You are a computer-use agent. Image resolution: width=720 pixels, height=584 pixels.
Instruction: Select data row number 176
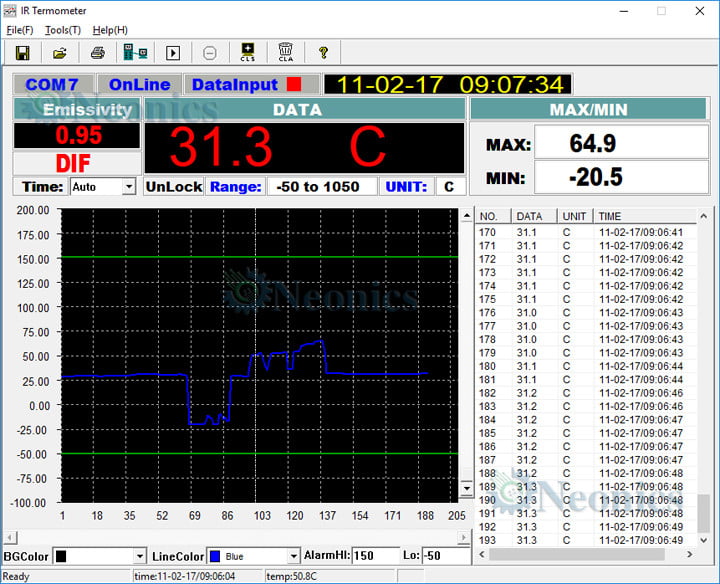[587, 313]
